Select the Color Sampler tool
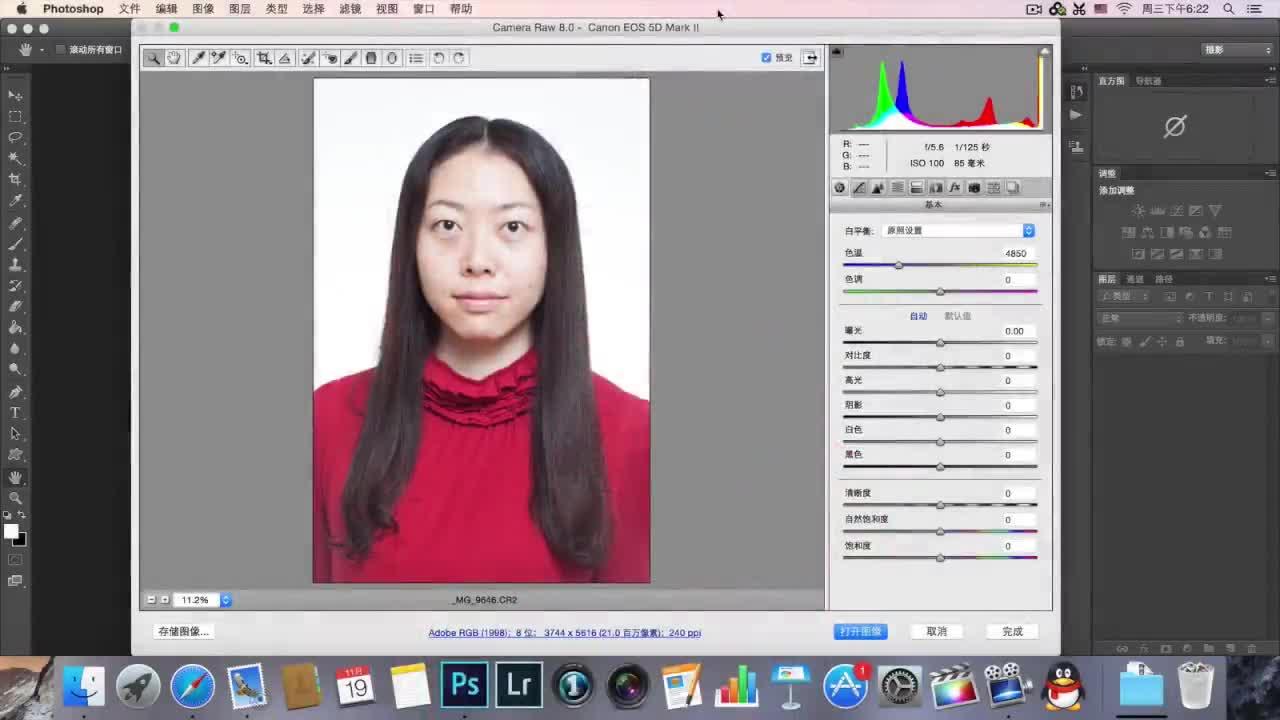The height and width of the screenshot is (720, 1280). pos(218,58)
